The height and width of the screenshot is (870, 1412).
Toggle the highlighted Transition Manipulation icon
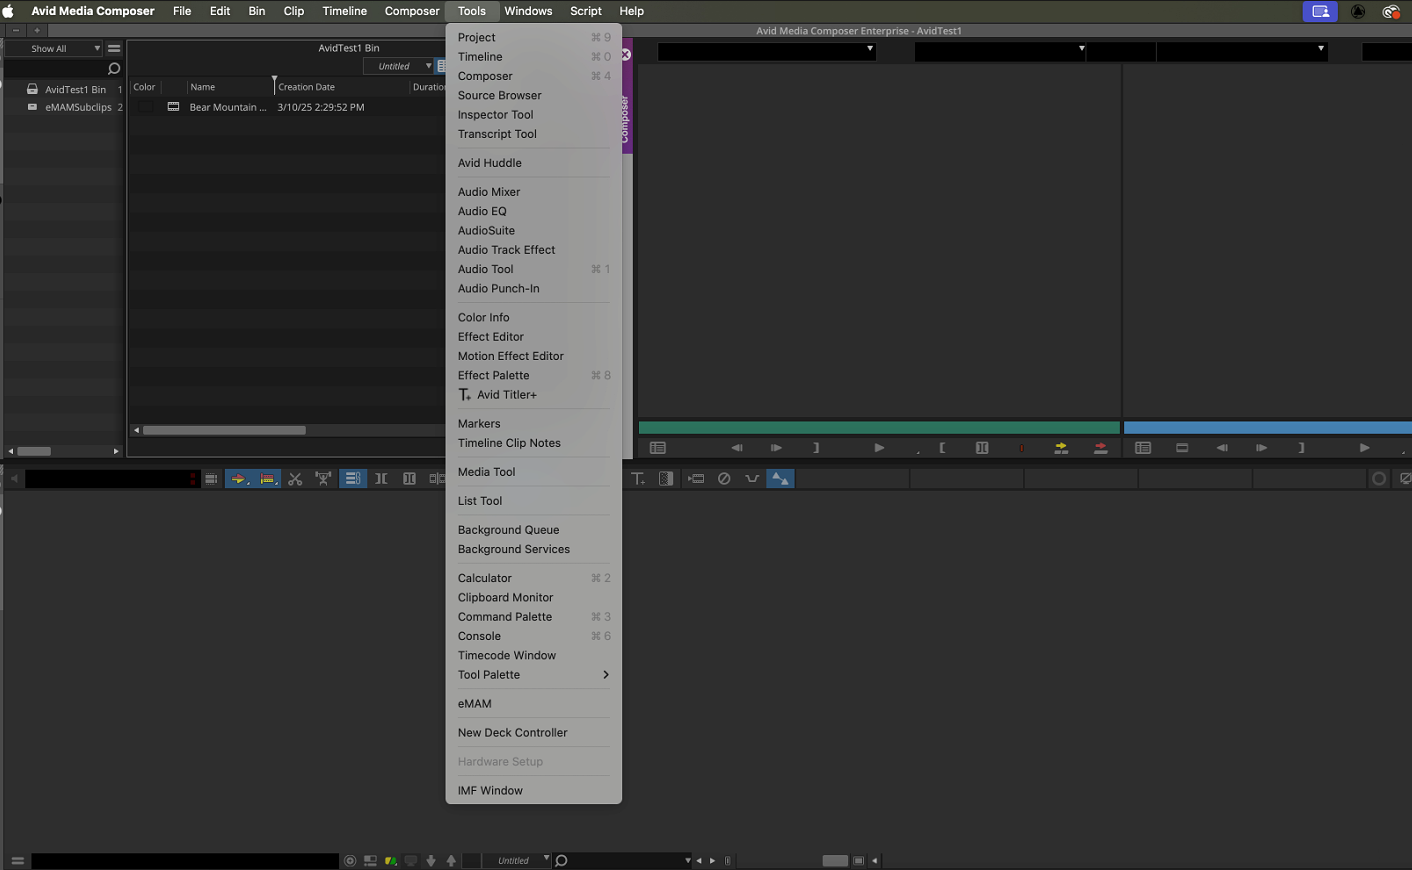tap(780, 479)
